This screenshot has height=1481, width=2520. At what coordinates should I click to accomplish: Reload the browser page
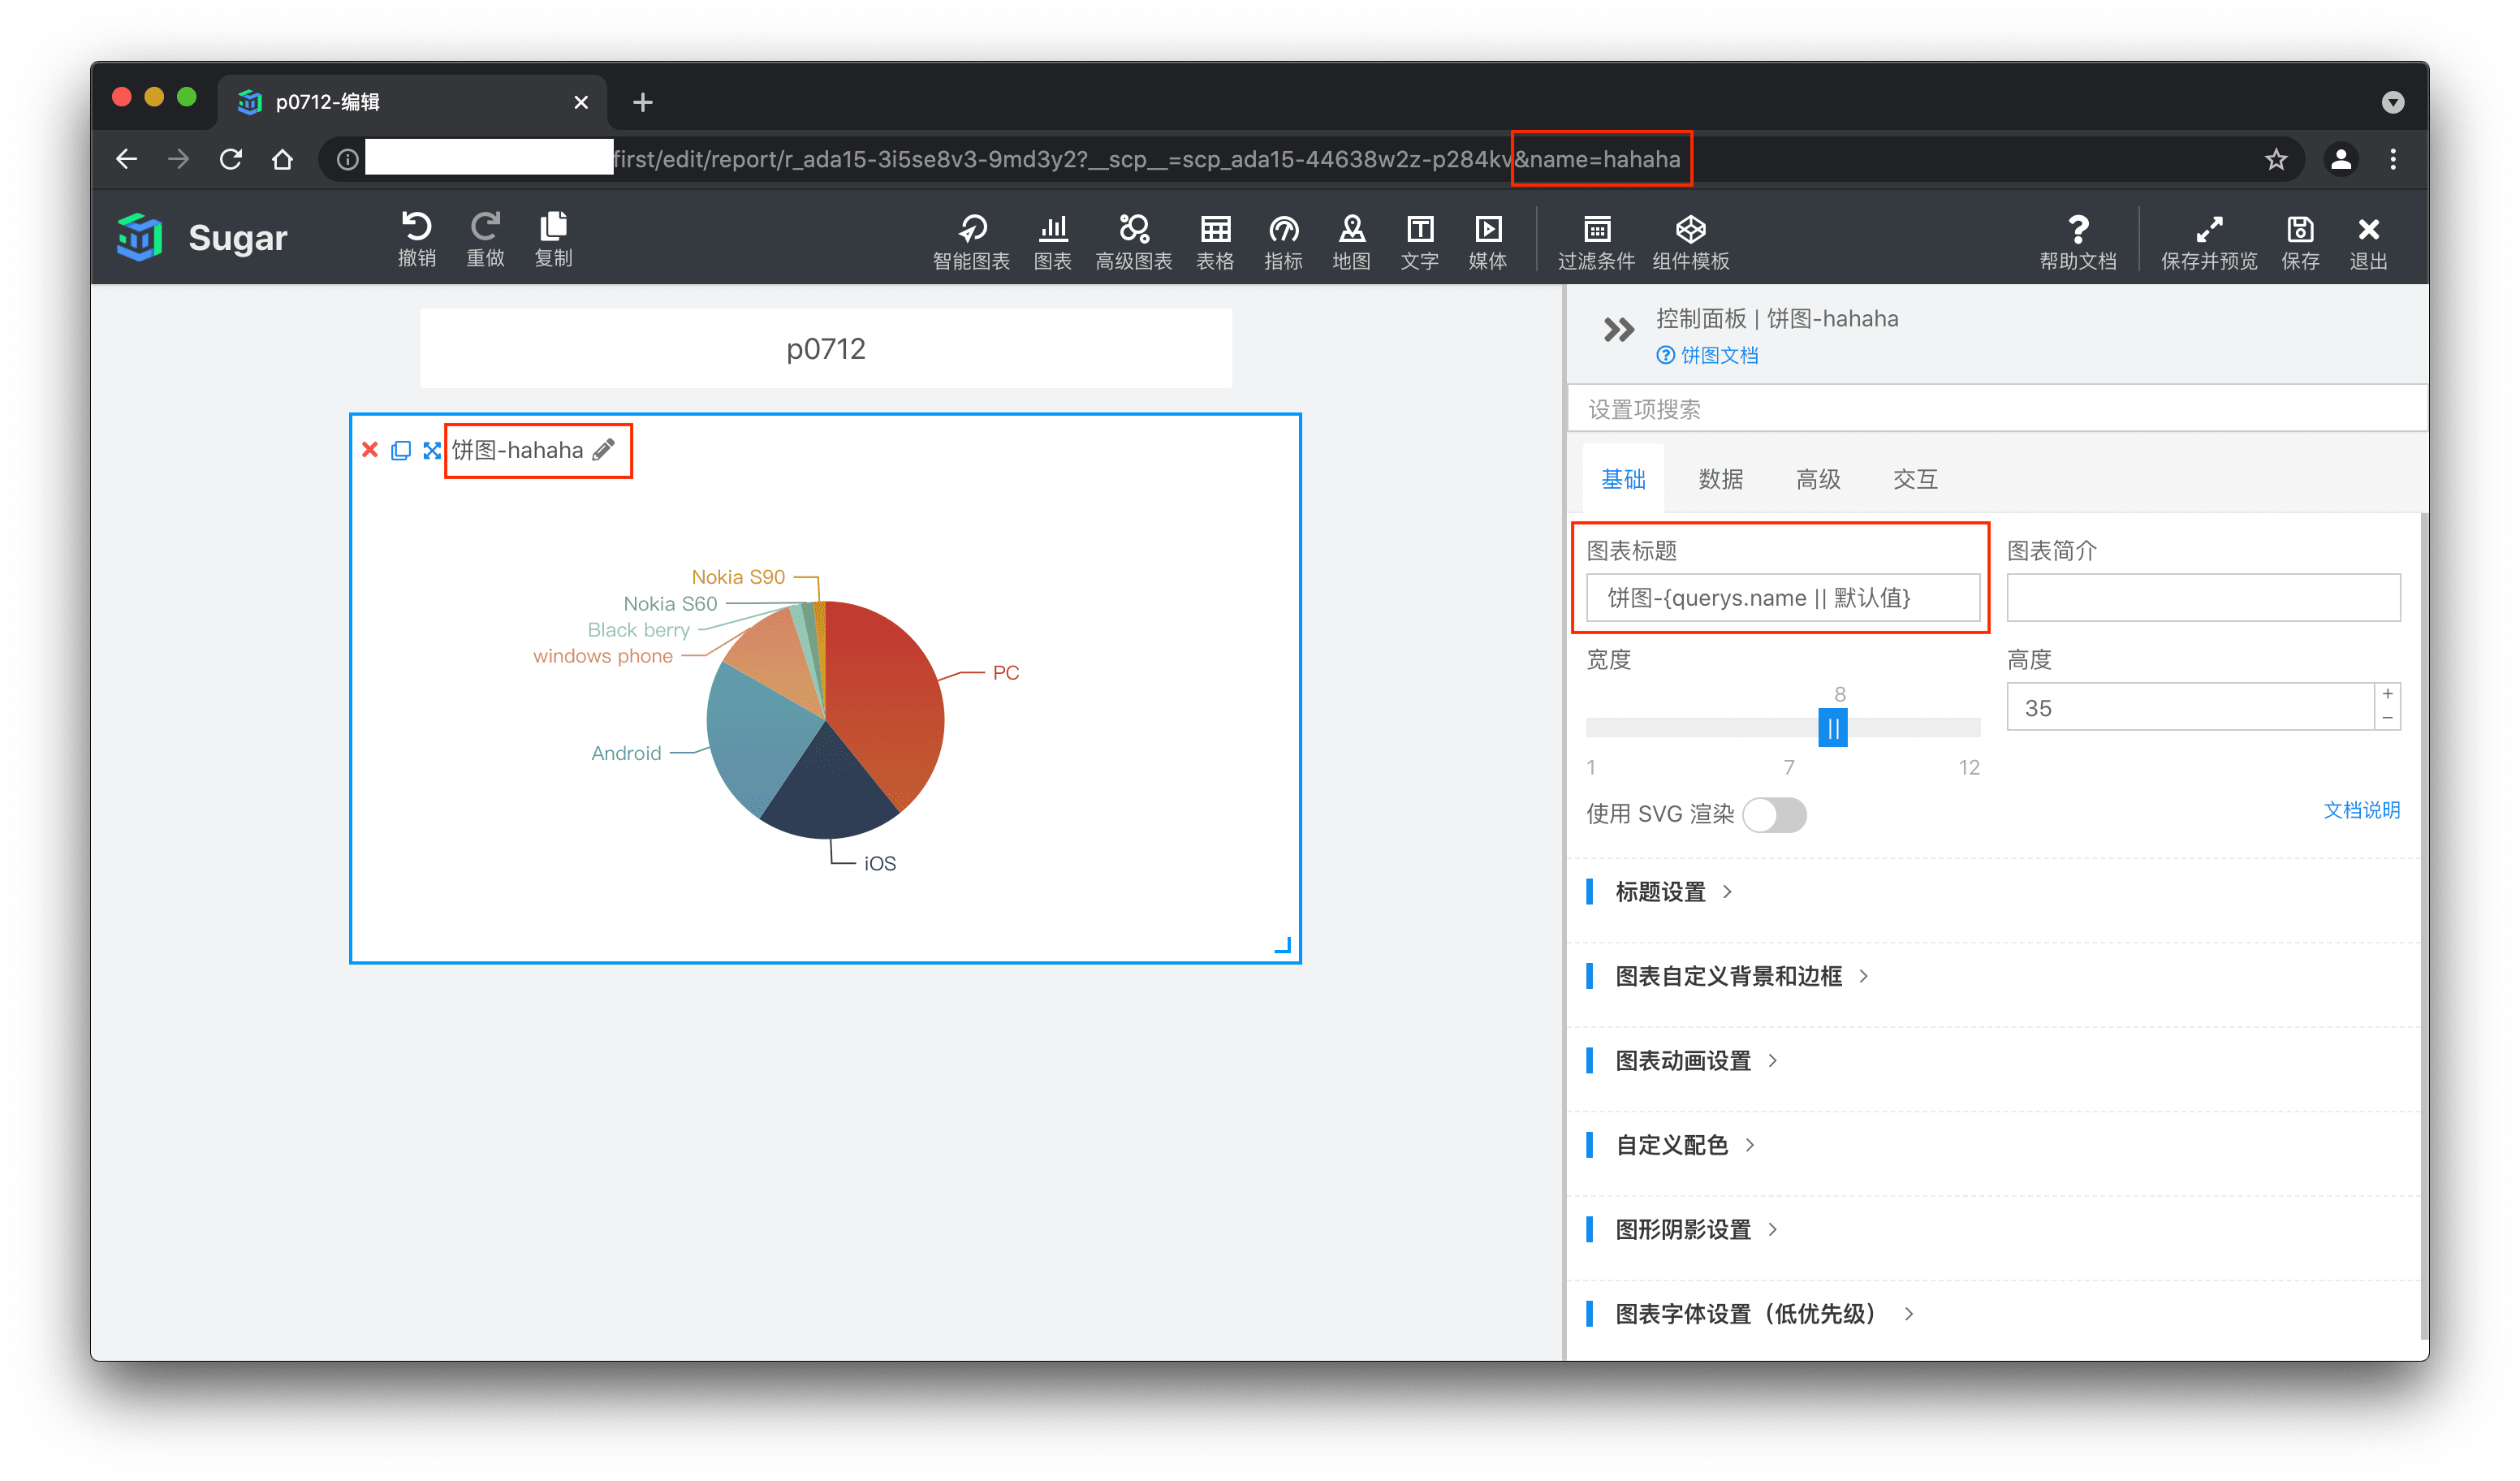(231, 159)
